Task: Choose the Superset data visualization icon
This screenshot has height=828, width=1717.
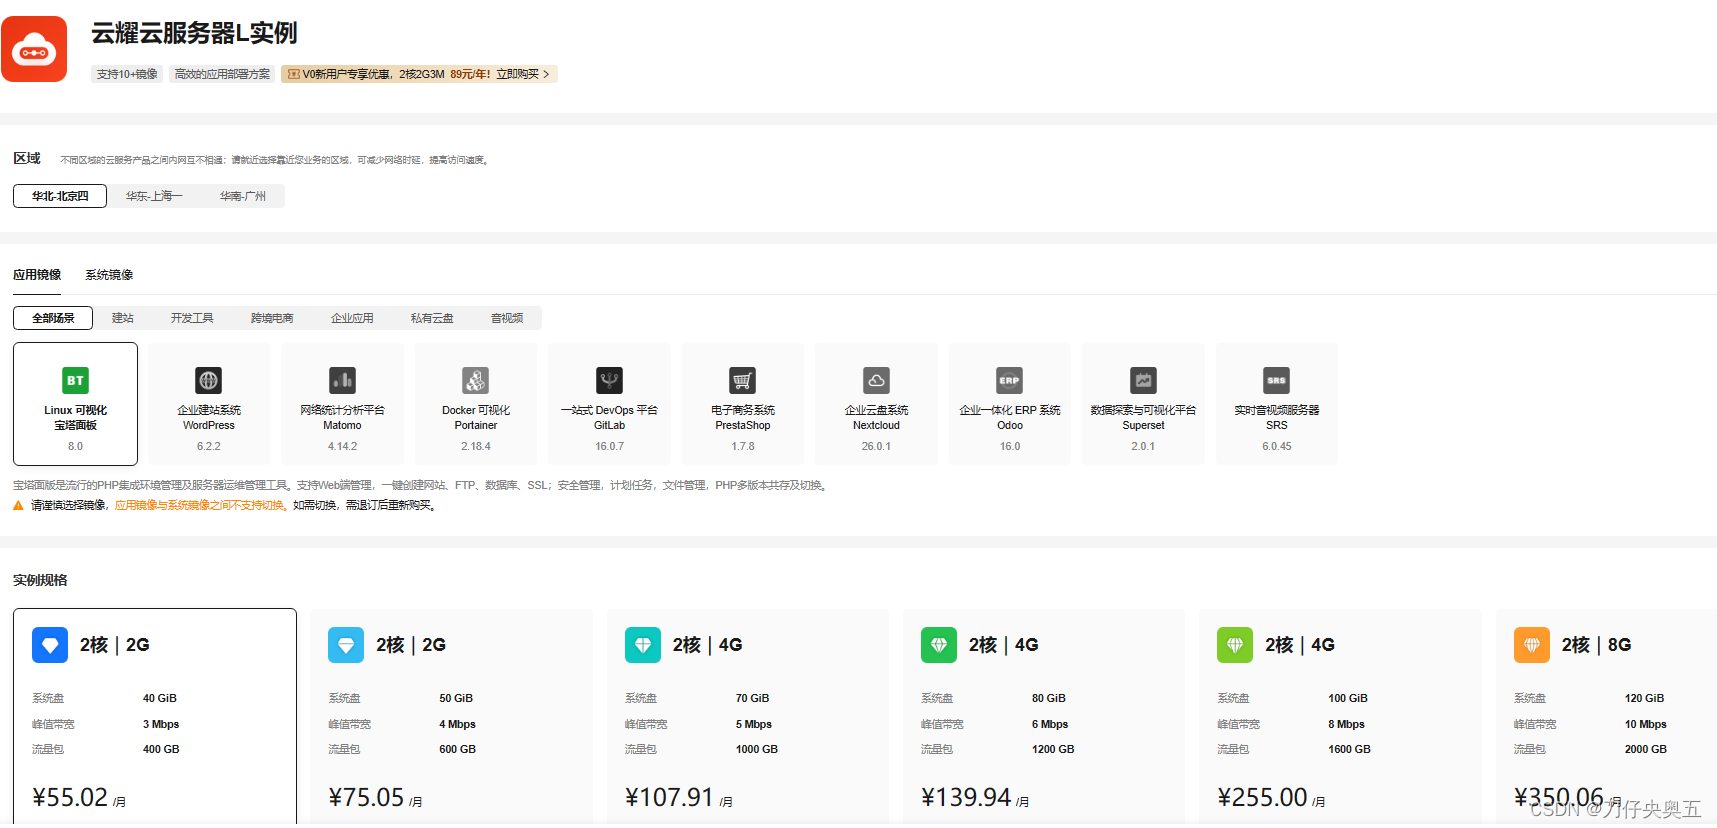Action: coord(1143,380)
